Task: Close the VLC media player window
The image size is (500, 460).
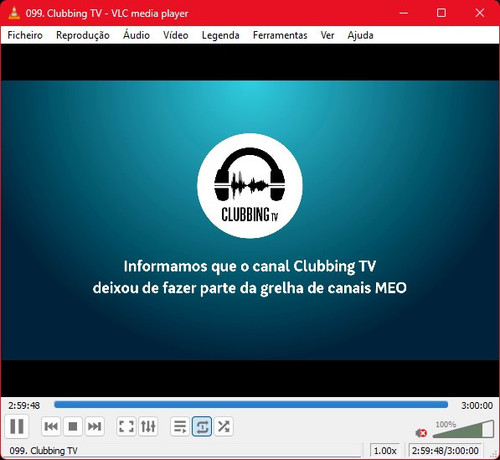Action: click(480, 13)
